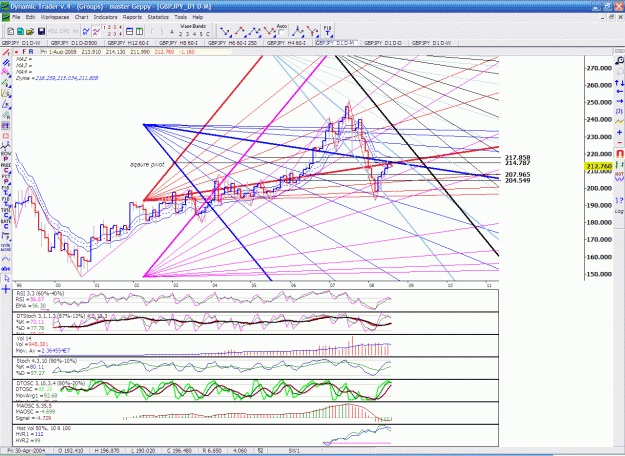Open the Statistics menu

pyautogui.click(x=158, y=17)
